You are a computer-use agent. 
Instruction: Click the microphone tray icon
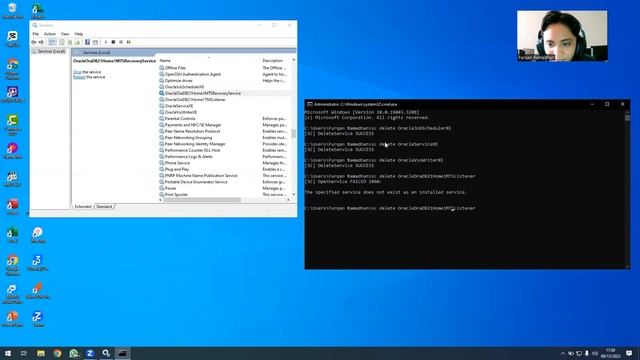click(587, 353)
